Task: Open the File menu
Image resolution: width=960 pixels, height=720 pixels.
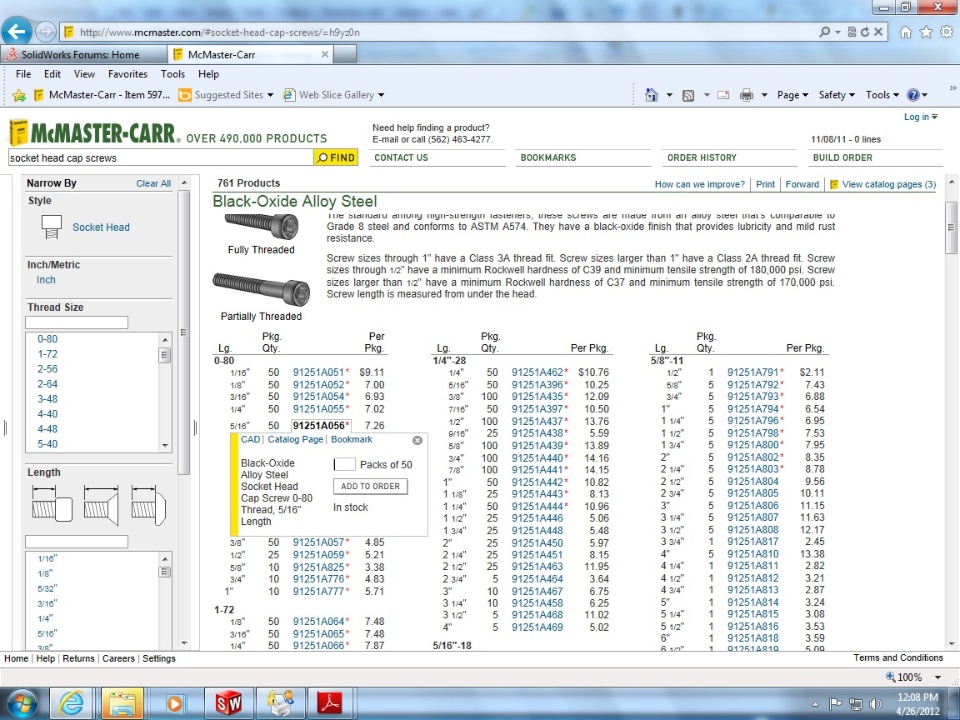Action: (x=23, y=74)
